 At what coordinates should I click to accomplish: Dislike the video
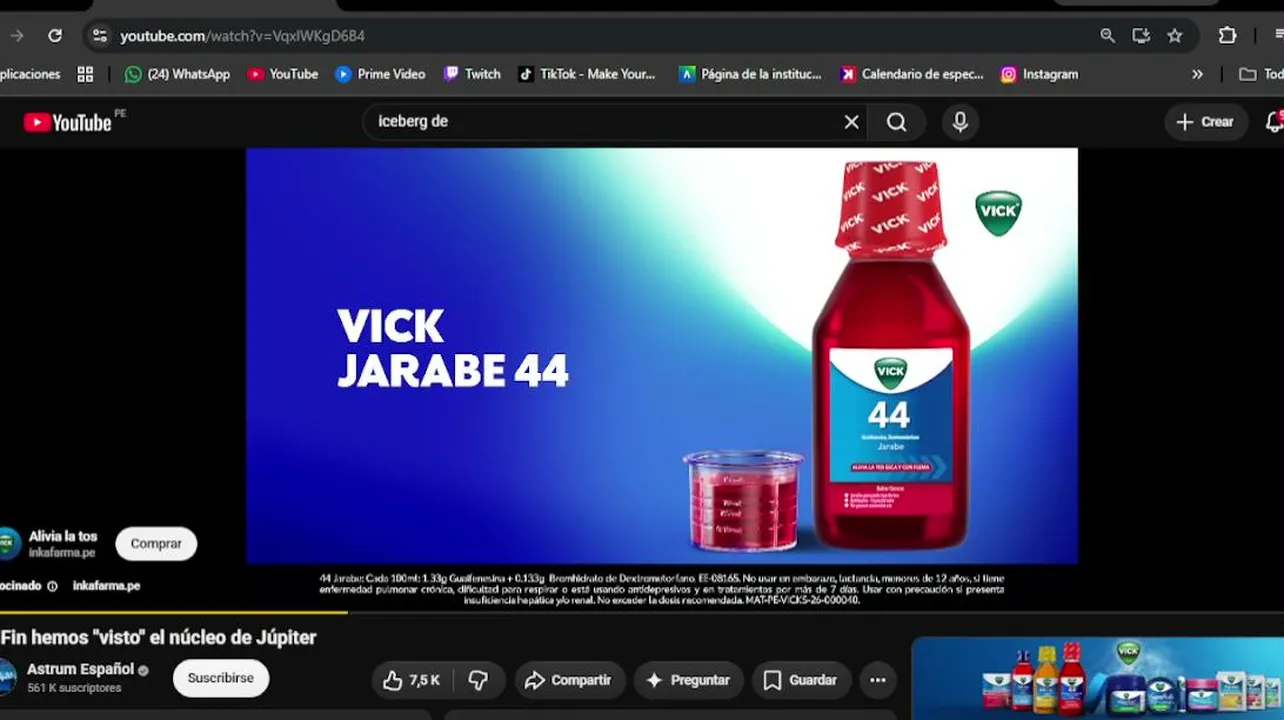[479, 680]
